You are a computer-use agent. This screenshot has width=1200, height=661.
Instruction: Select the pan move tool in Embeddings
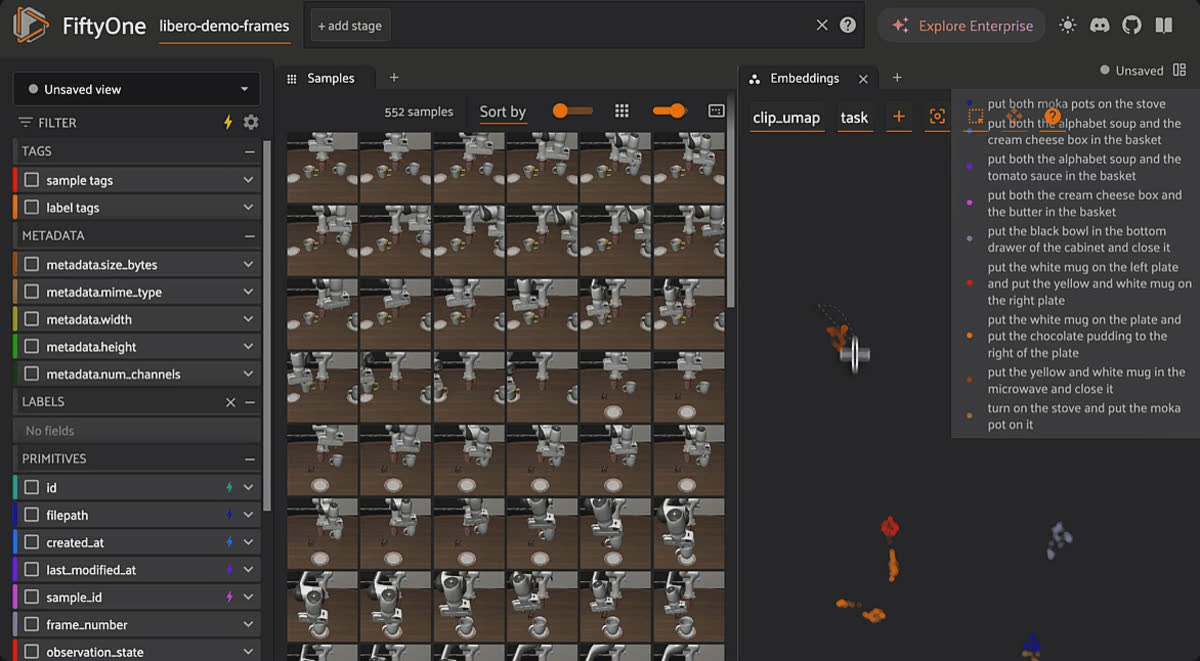pyautogui.click(x=1014, y=117)
